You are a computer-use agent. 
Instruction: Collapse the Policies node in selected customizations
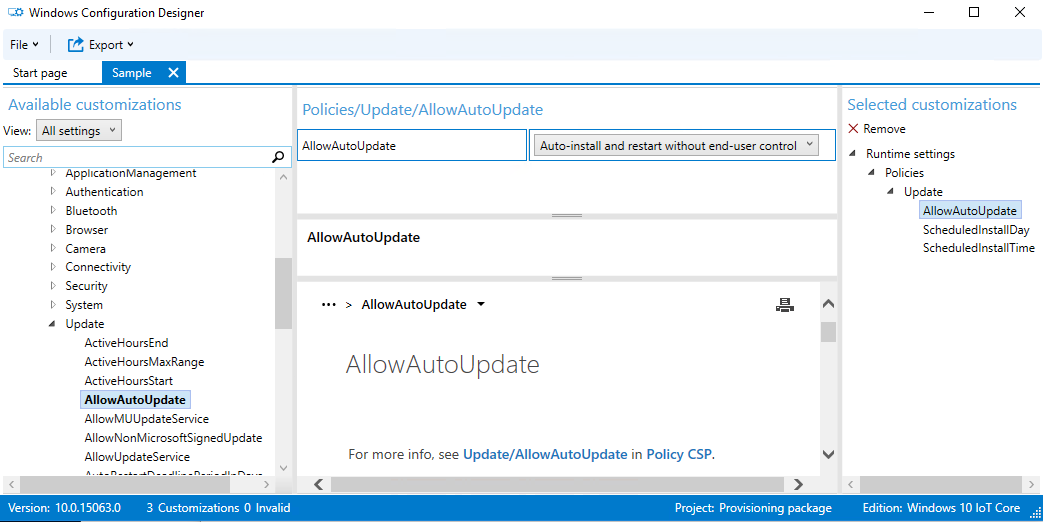point(871,172)
